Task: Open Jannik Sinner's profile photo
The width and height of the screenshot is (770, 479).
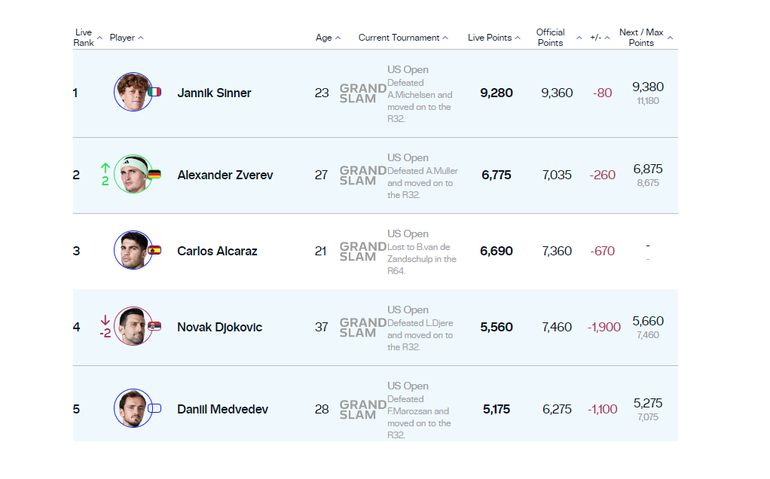Action: click(133, 92)
